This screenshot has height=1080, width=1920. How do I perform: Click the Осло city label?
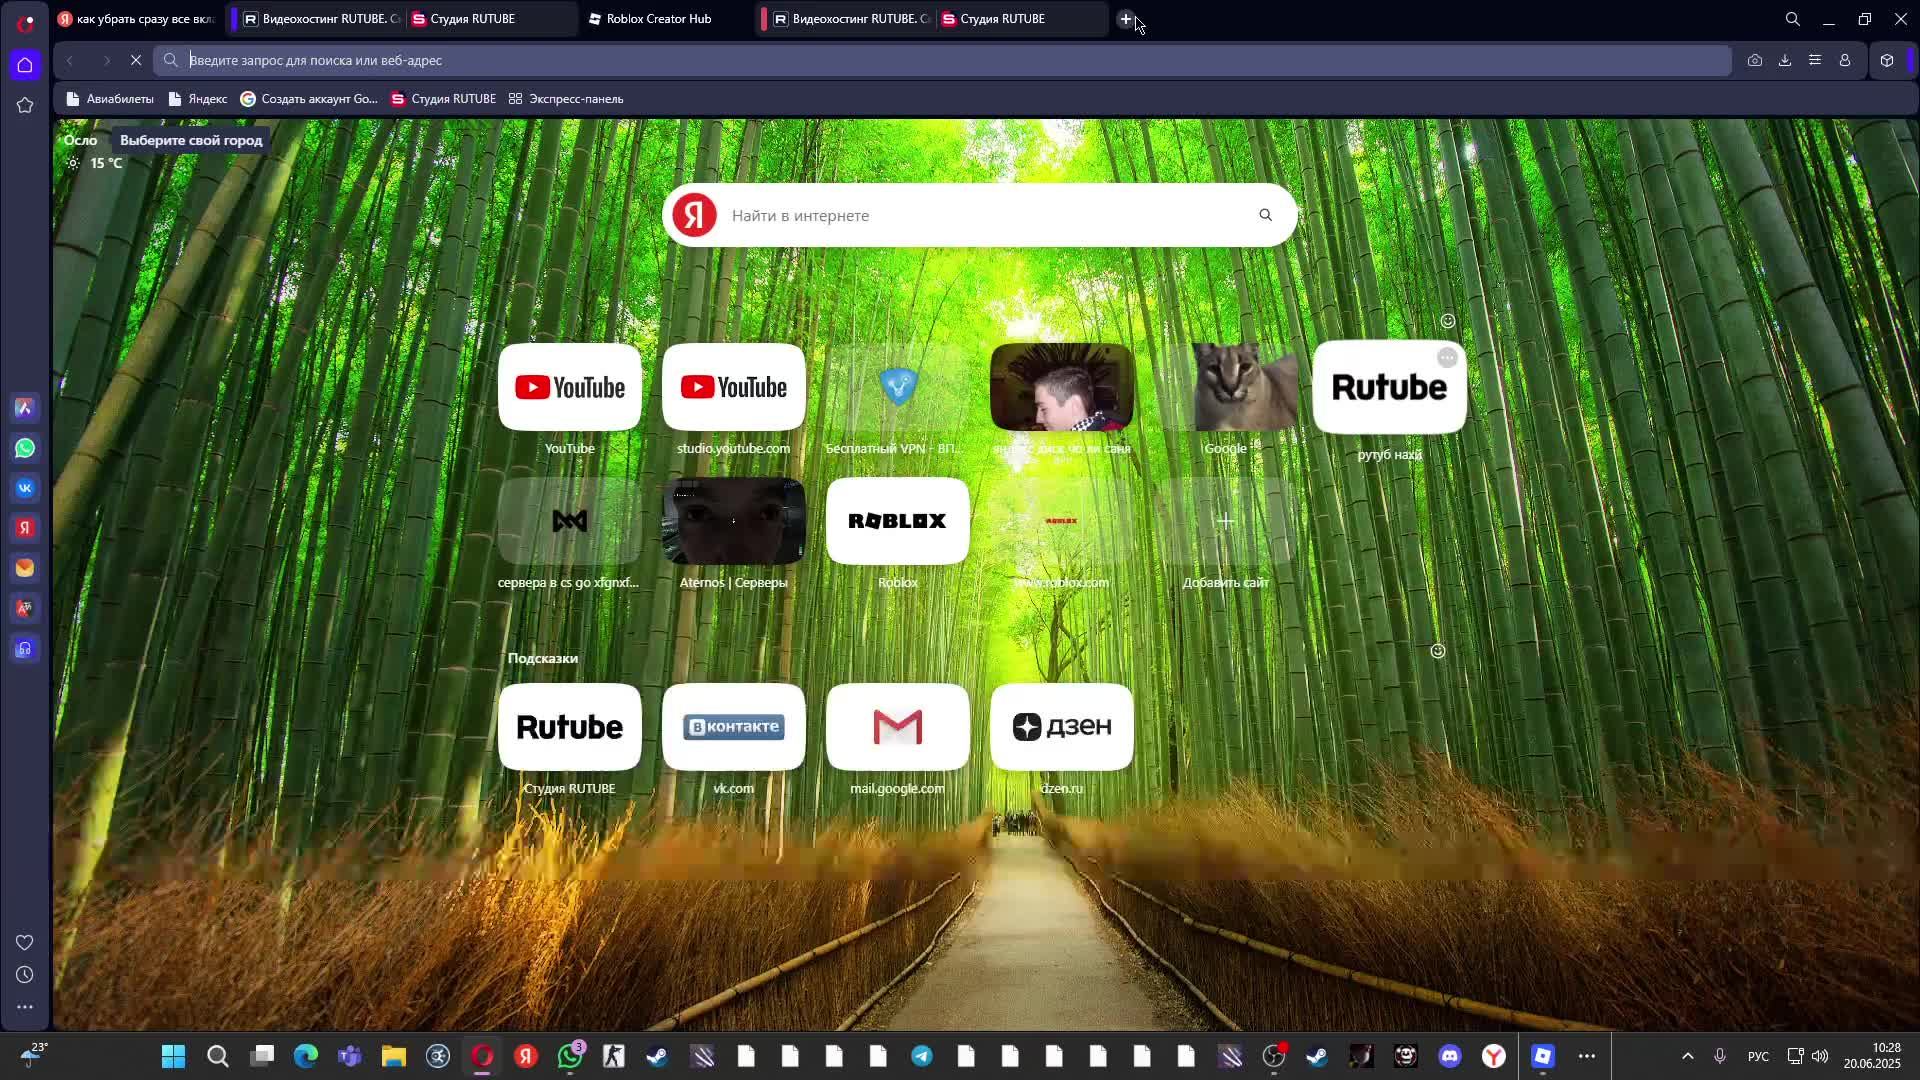click(x=81, y=140)
